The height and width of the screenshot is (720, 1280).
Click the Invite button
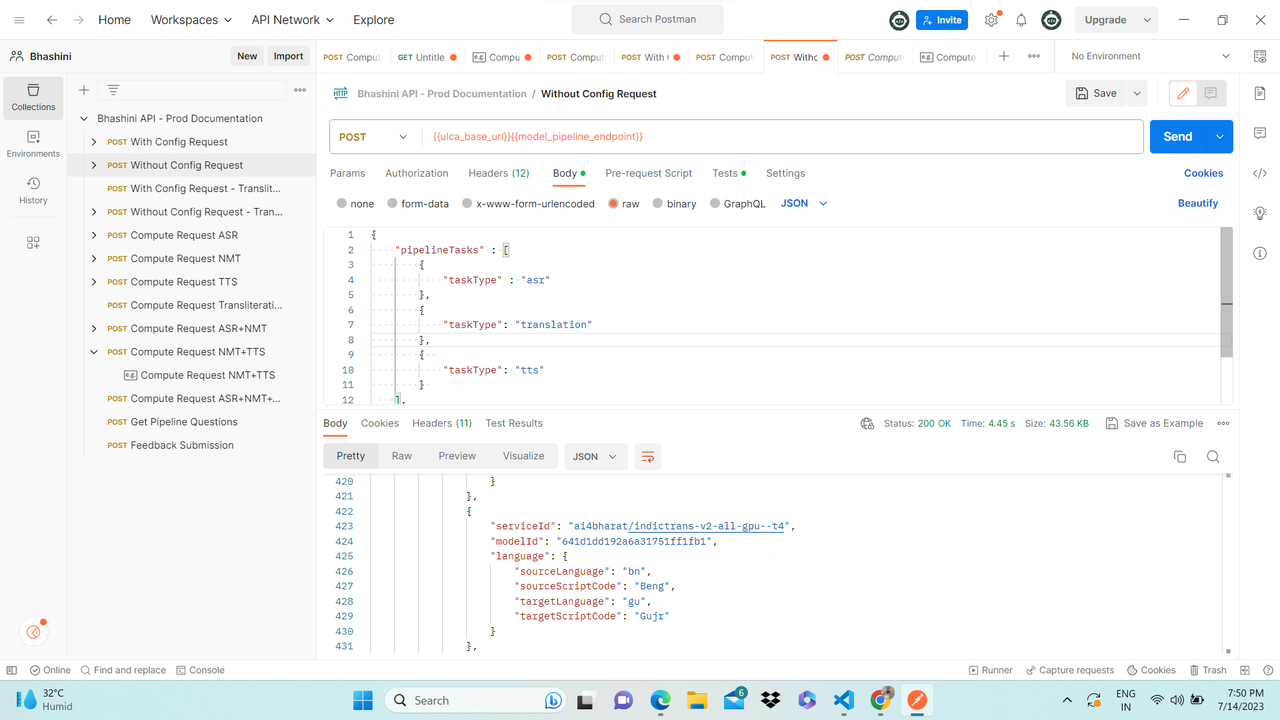point(942,20)
